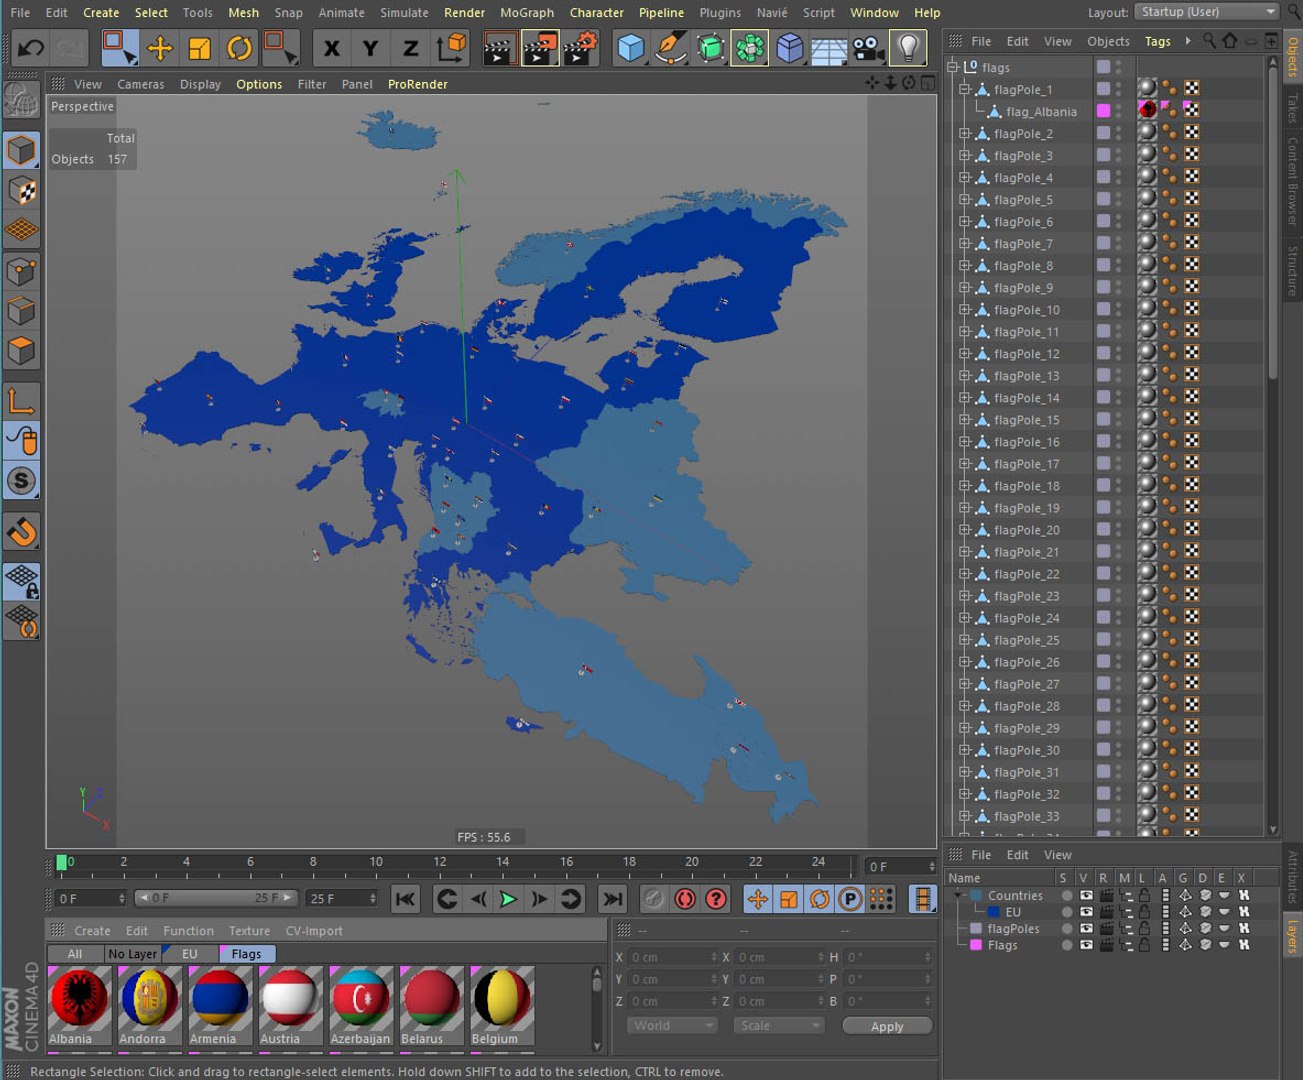Open Tags menu in Object Manager

tap(1157, 41)
